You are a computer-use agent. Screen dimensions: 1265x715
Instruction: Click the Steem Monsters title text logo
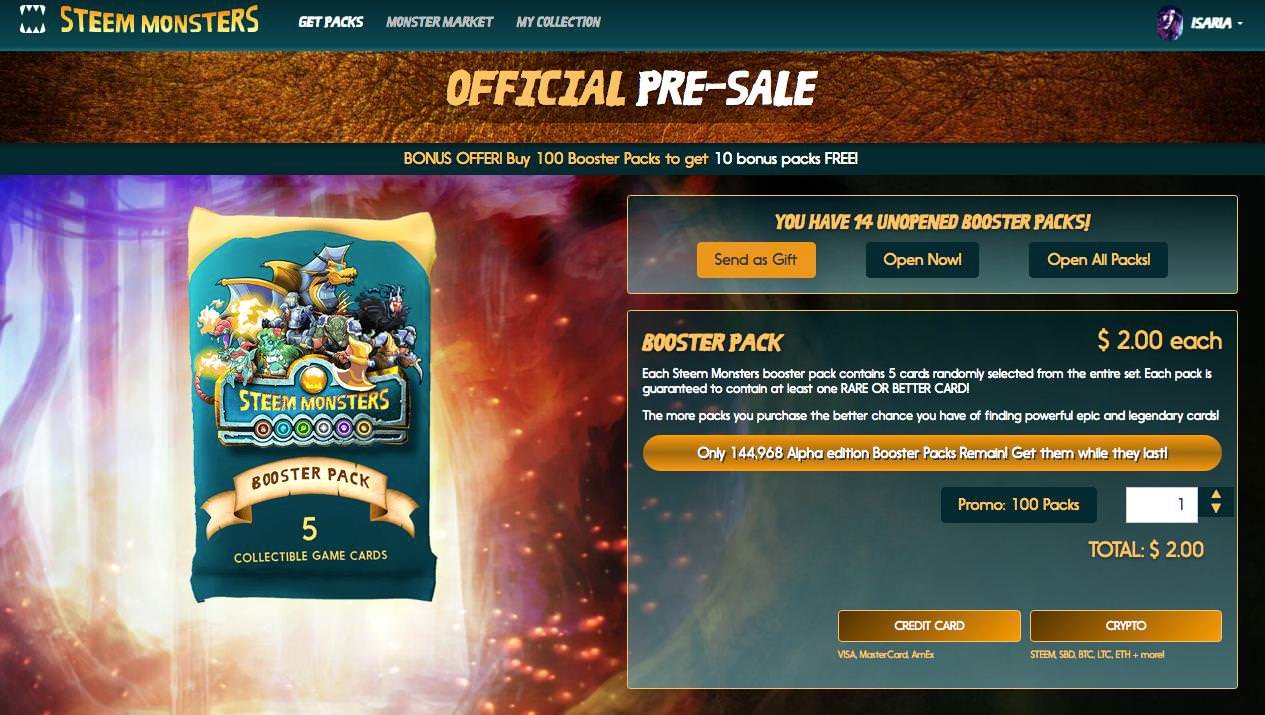tap(159, 20)
